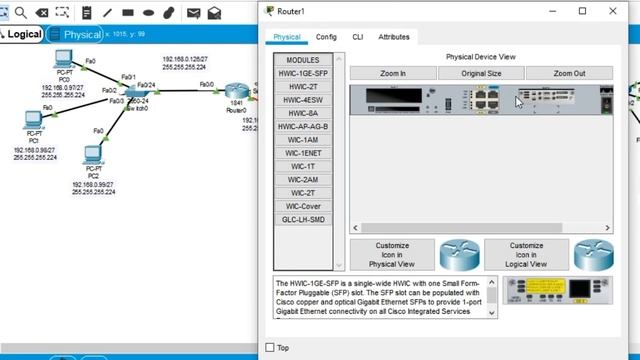Click device view right scroll arrow
Viewport: 640px width, 360px height.
(x=607, y=228)
